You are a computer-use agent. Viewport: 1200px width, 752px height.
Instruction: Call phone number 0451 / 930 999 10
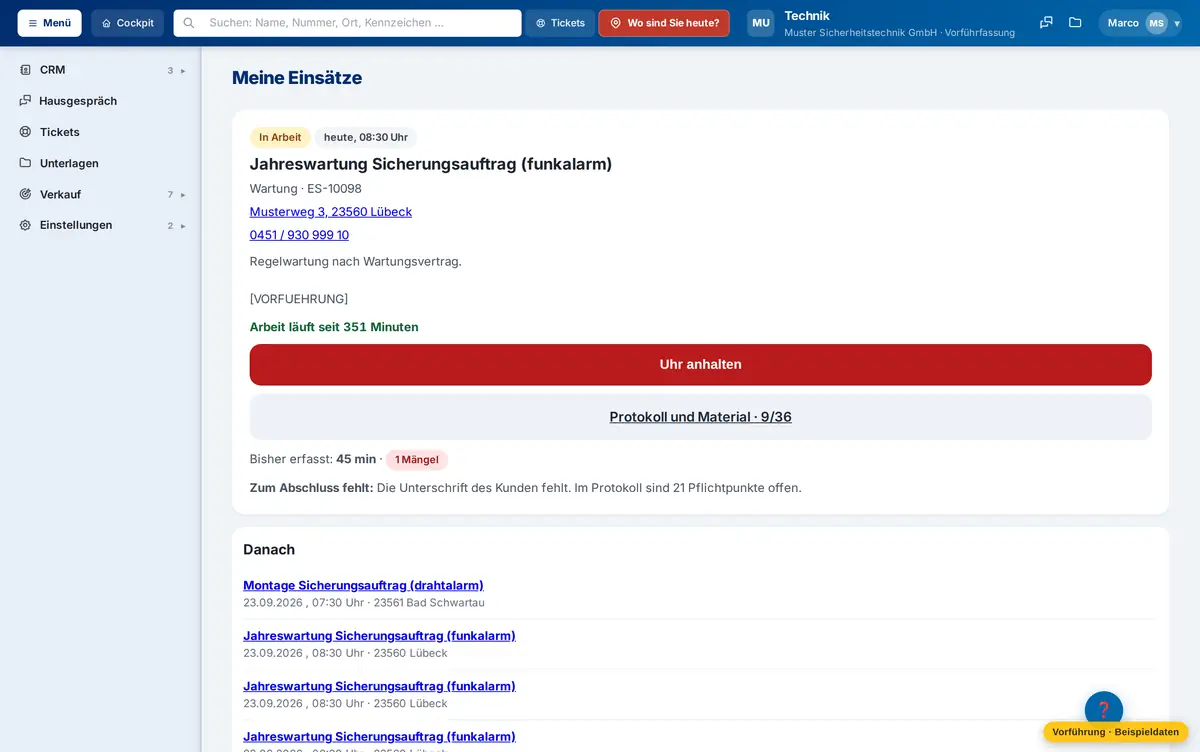coord(299,235)
